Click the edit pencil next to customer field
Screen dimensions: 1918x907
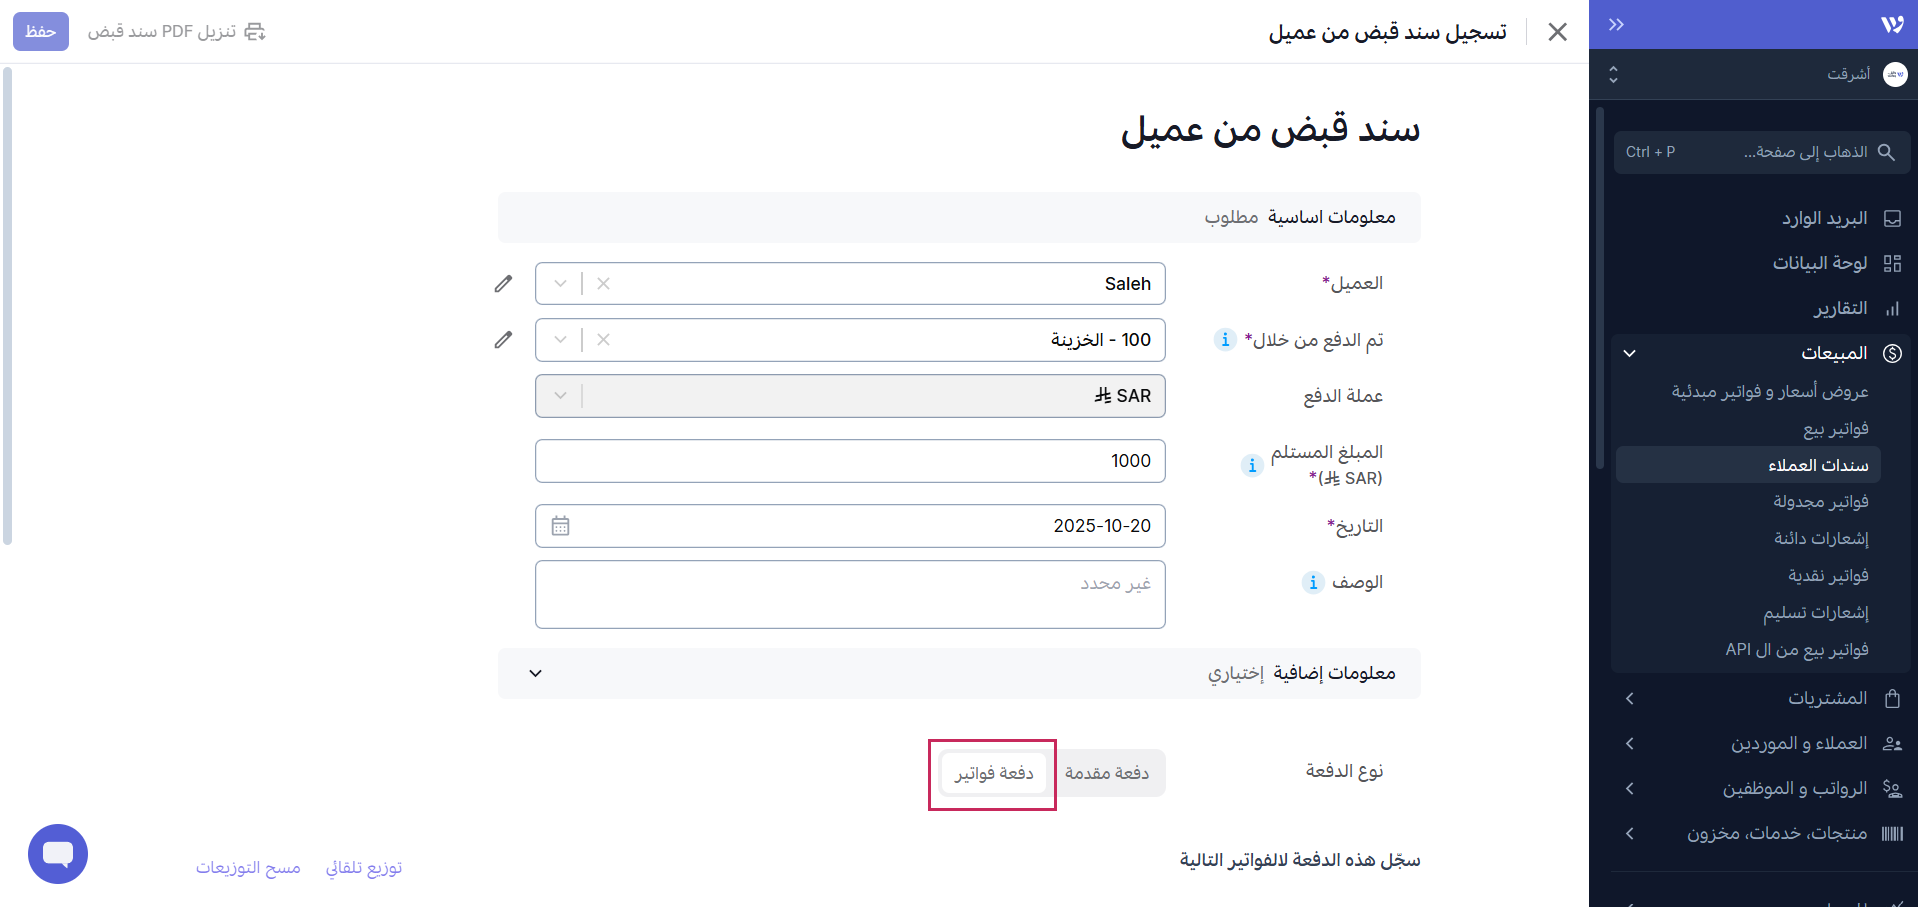click(x=503, y=284)
